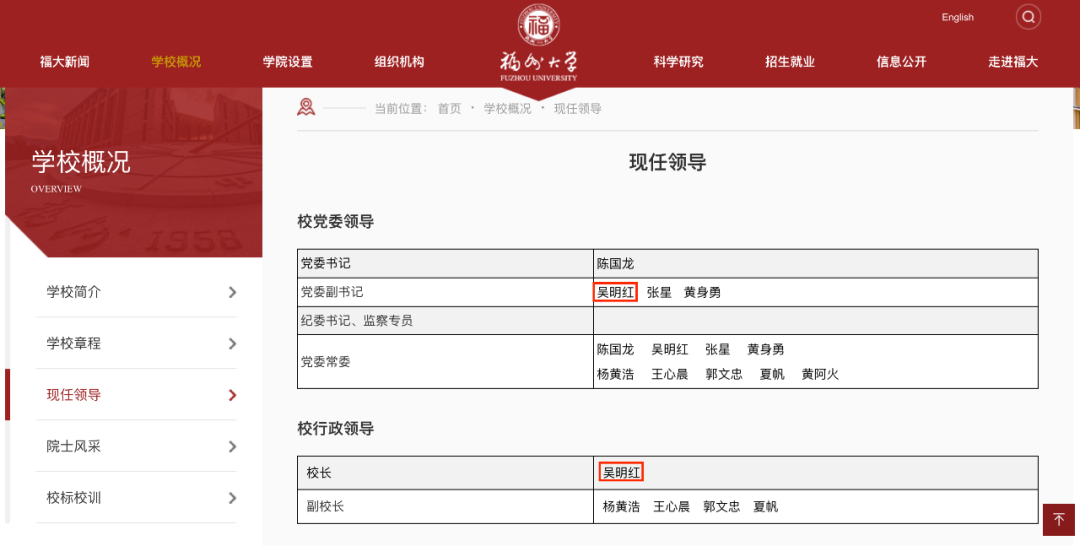Open 信息公开 menu
The width and height of the screenshot is (1080, 546).
tap(902, 61)
